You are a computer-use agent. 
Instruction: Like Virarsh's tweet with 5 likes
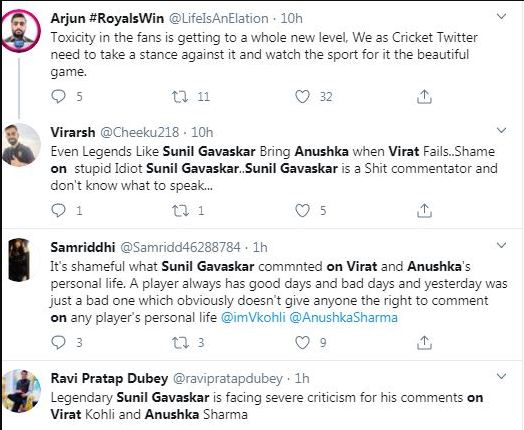point(302,211)
